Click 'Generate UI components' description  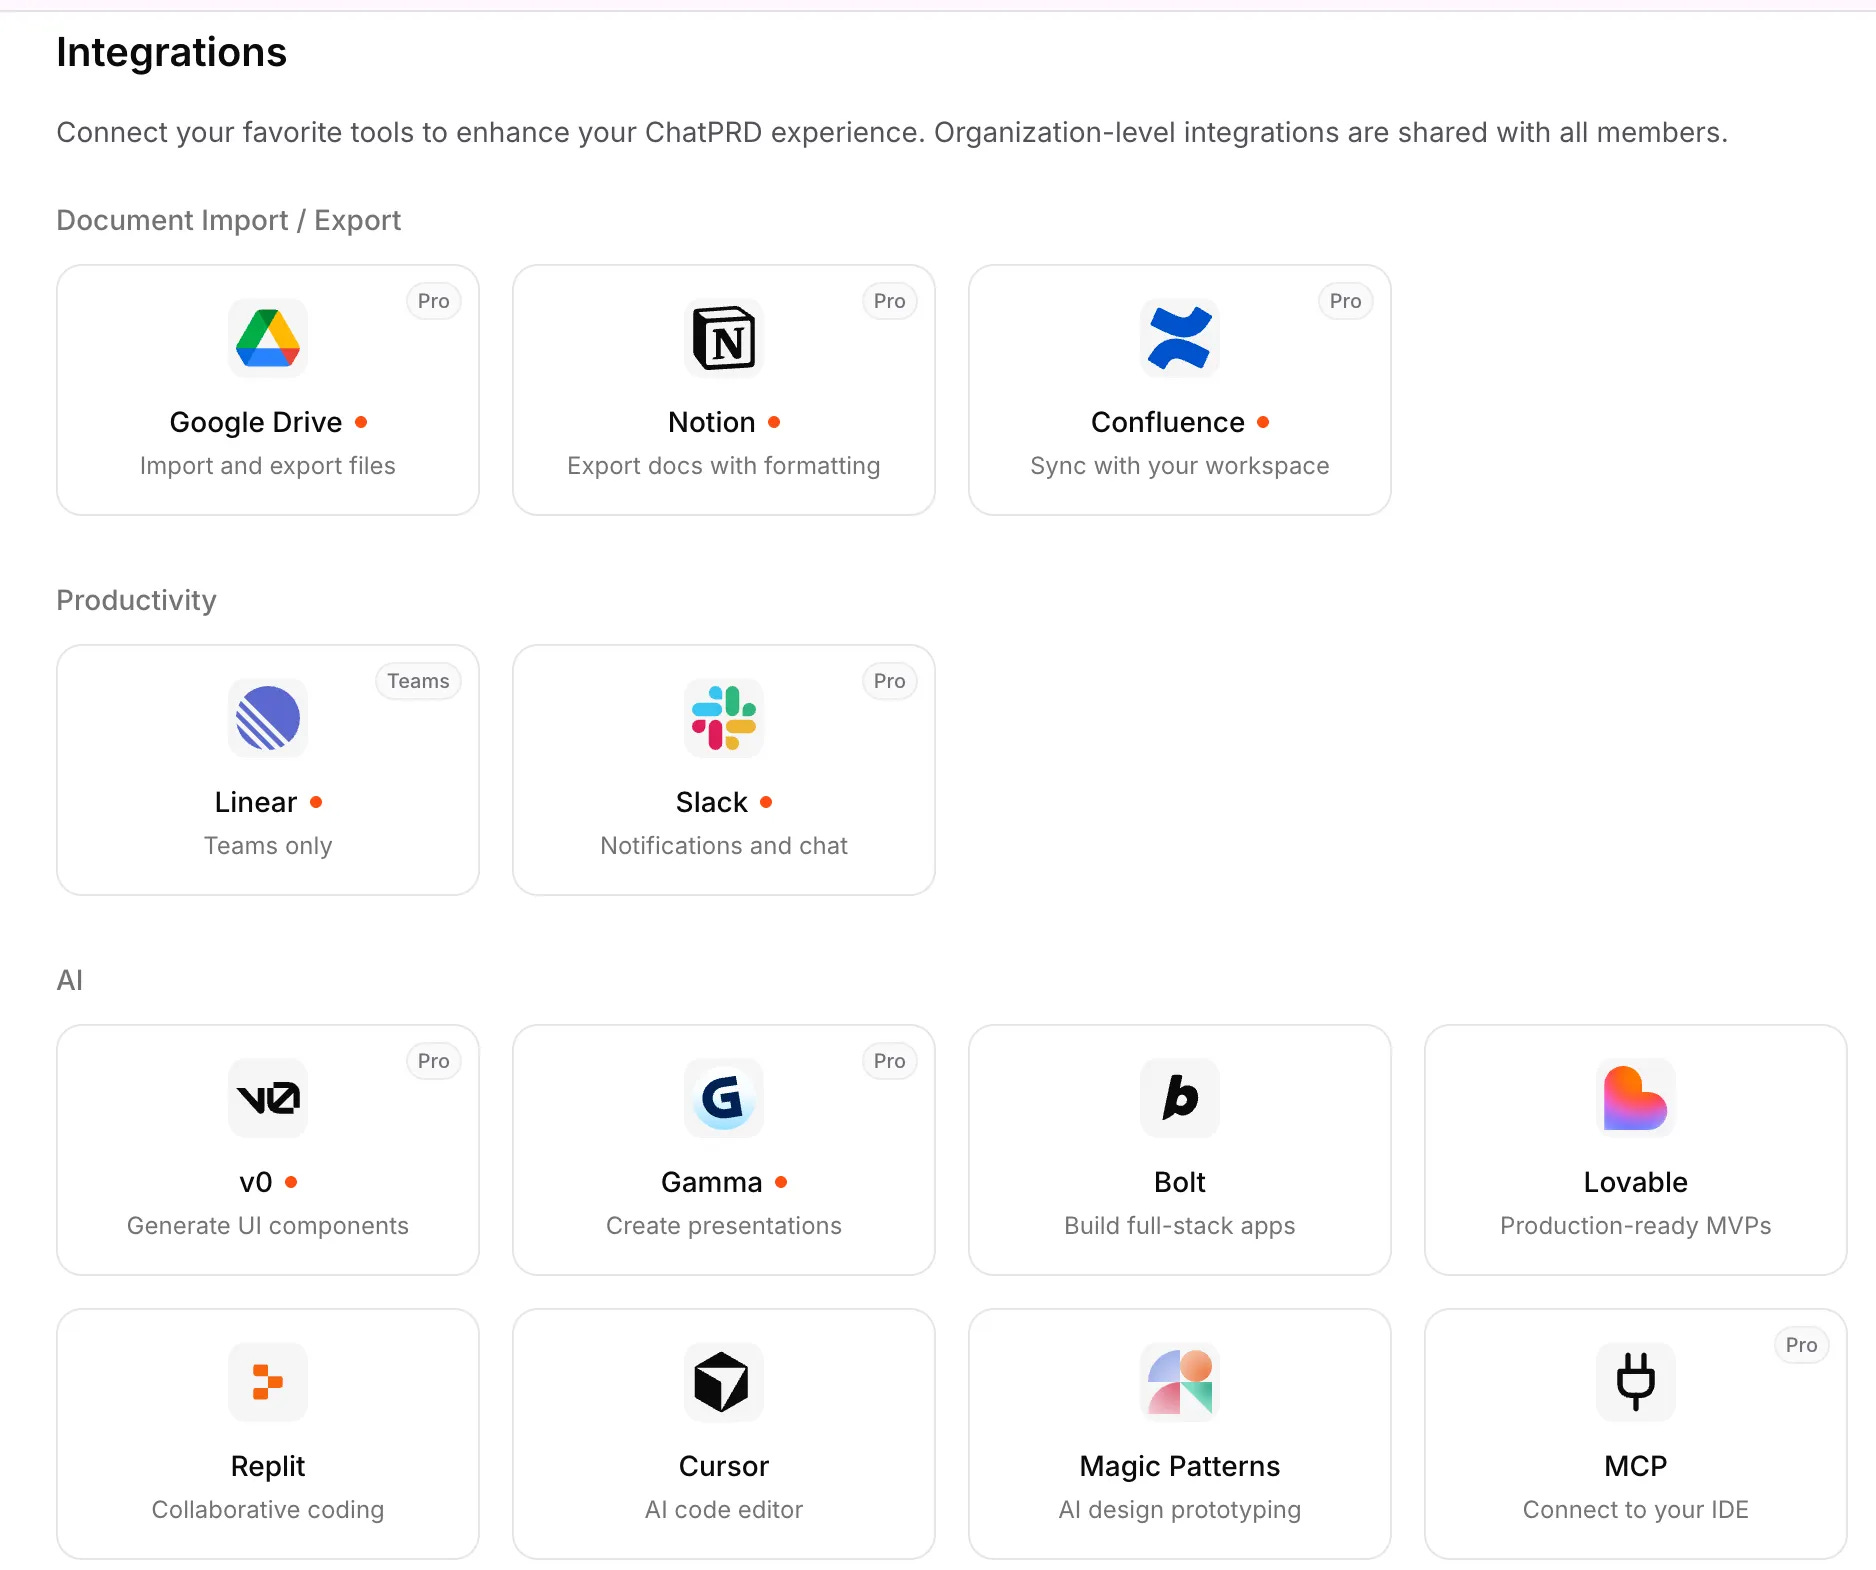(268, 1226)
